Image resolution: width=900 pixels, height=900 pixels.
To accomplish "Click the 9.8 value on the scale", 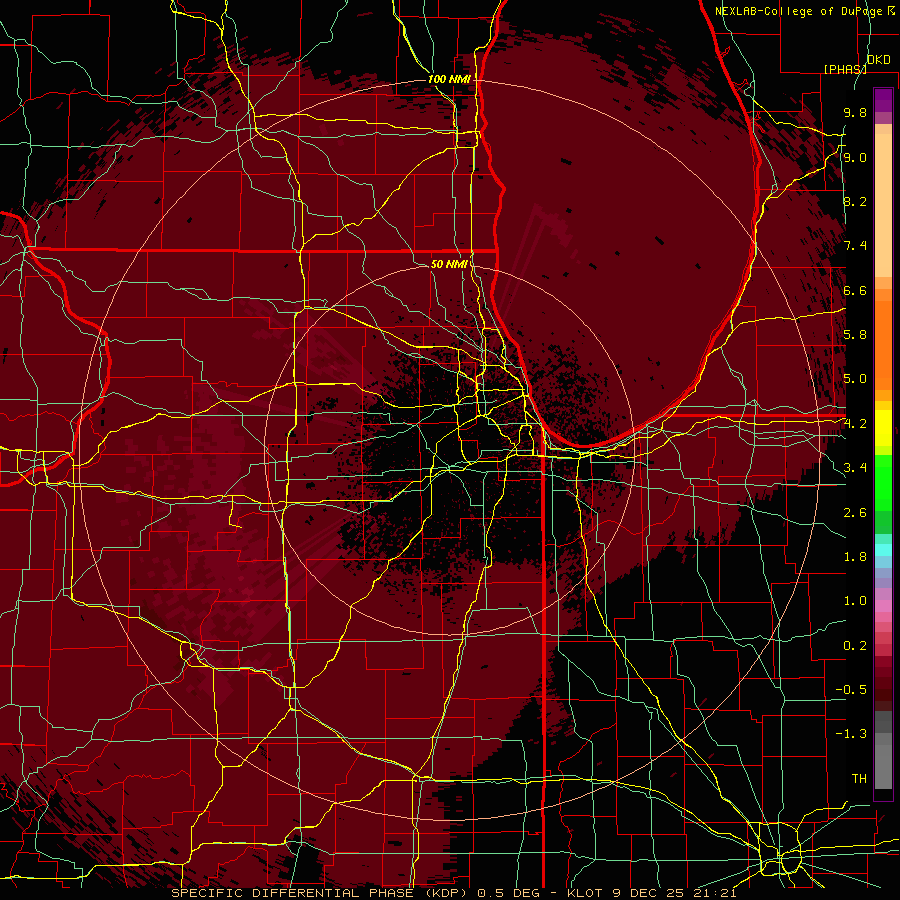I will (x=855, y=112).
